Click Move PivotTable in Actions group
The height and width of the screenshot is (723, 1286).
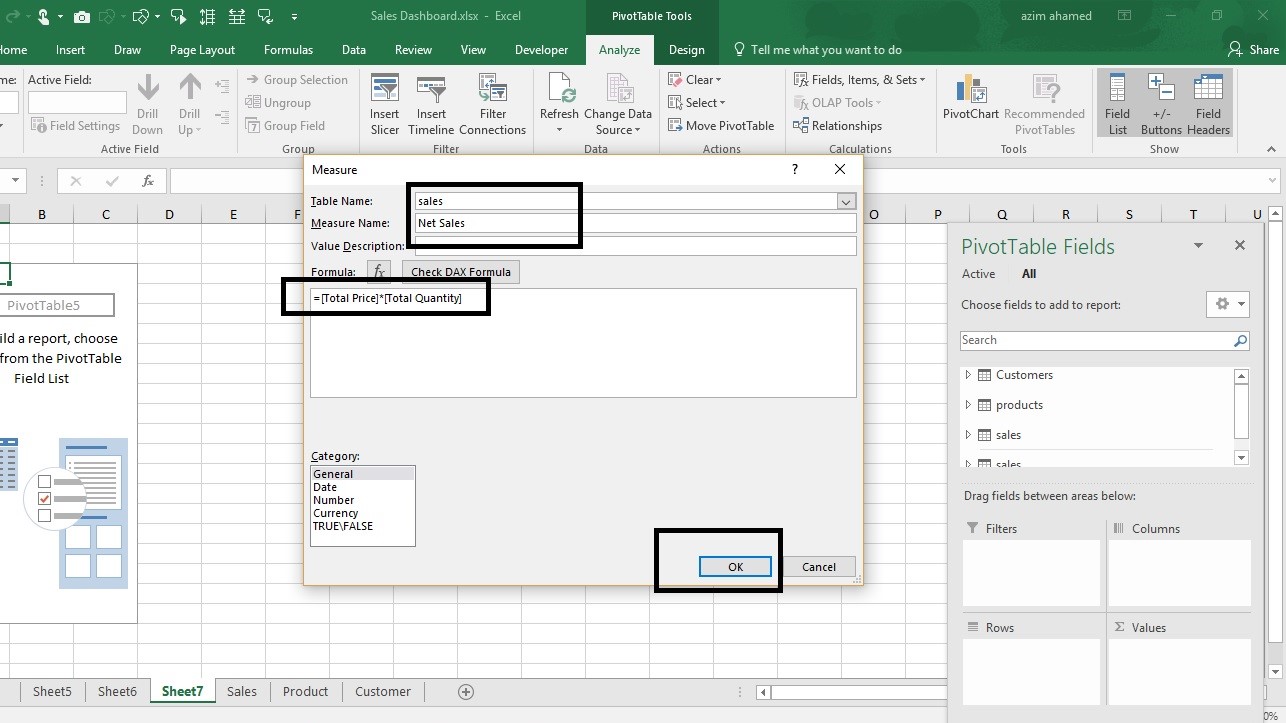pos(721,126)
